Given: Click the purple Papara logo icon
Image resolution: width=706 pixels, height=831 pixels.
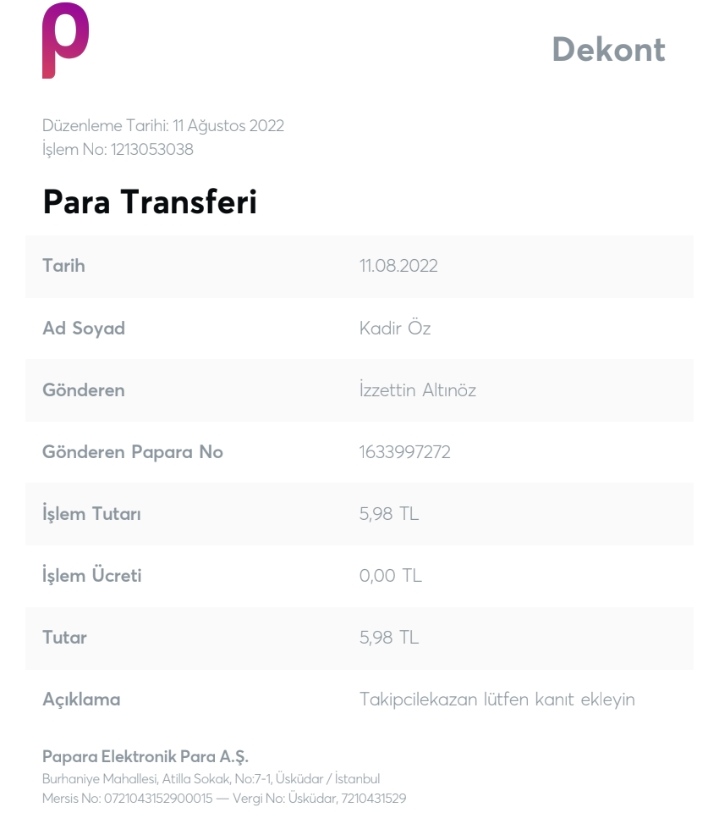Looking at the screenshot, I should coord(66,41).
